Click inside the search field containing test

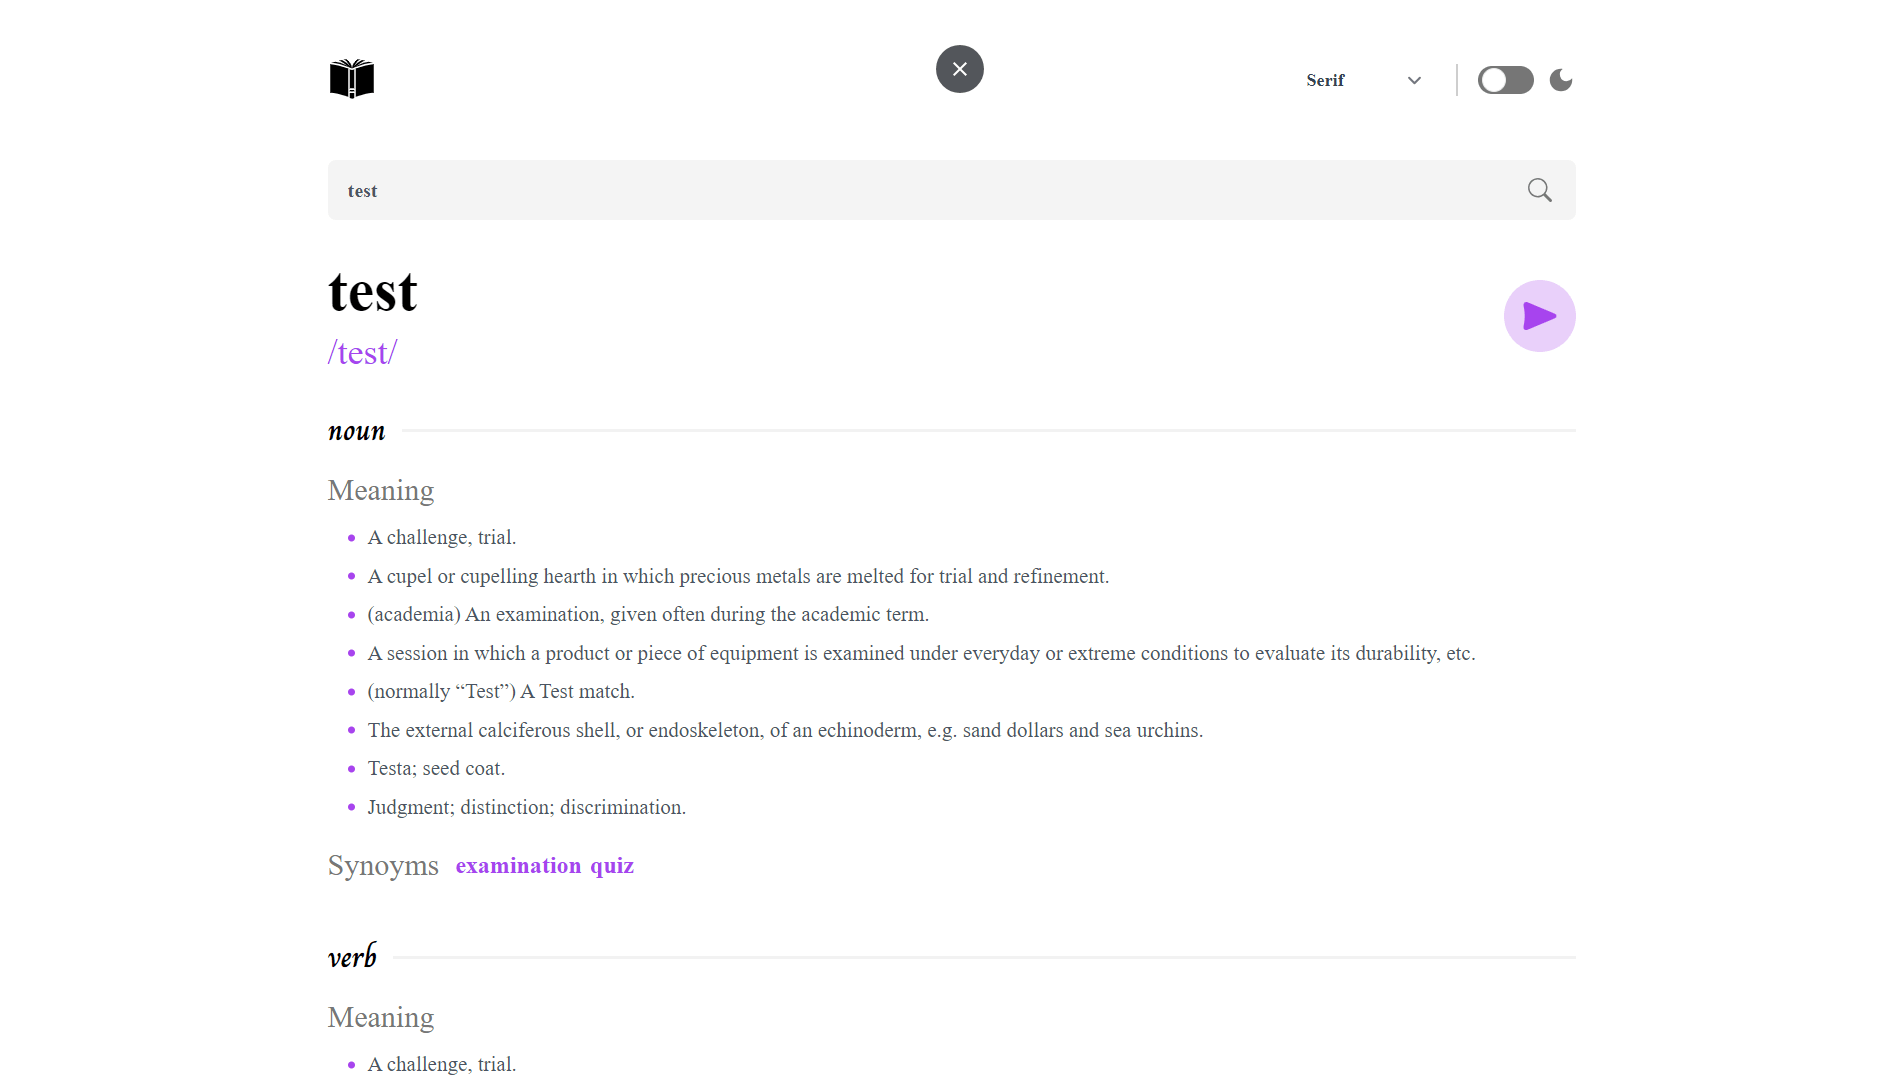click(900, 190)
